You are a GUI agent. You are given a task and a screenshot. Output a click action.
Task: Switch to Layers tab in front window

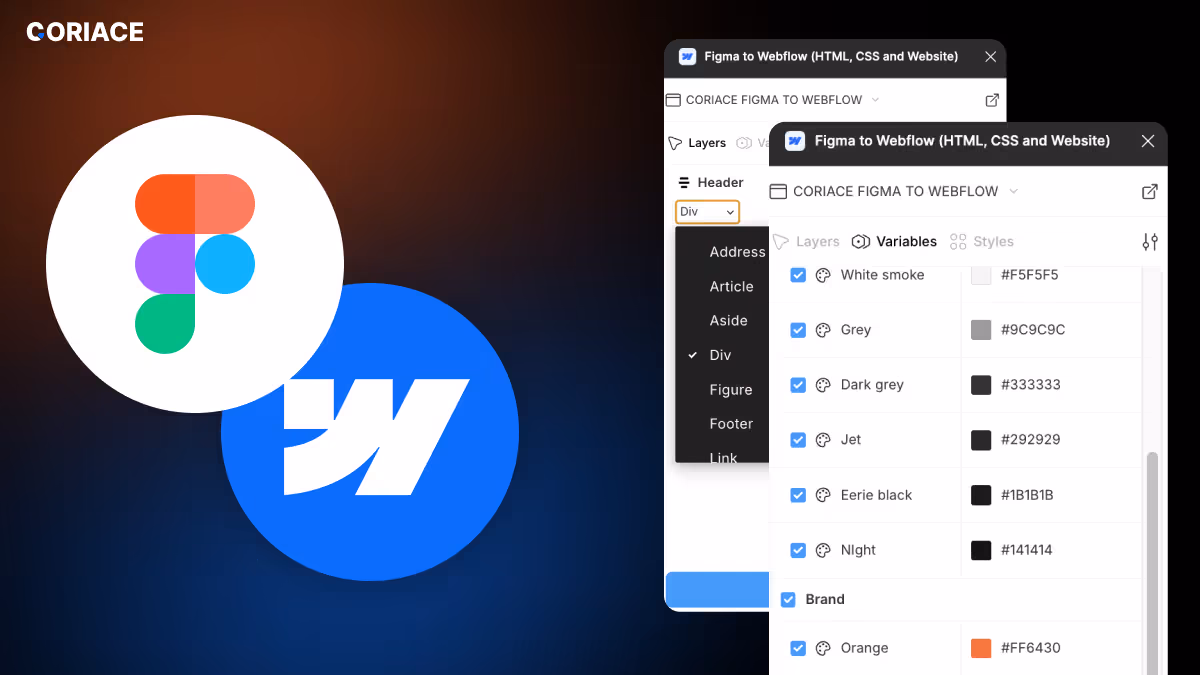(807, 242)
